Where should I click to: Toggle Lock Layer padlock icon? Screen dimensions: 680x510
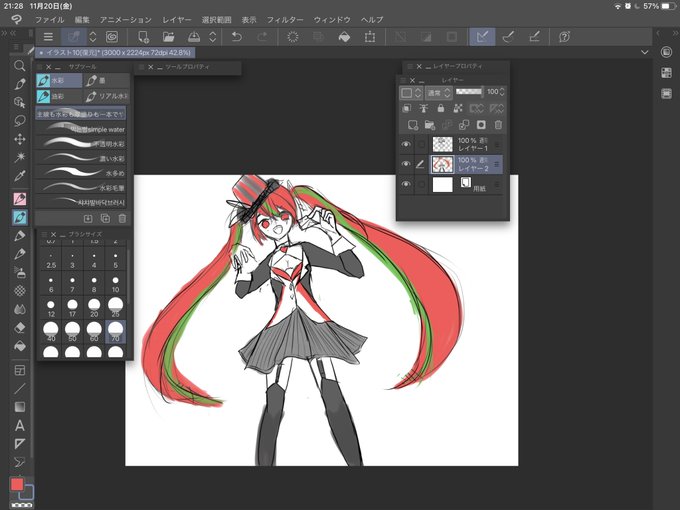(441, 108)
